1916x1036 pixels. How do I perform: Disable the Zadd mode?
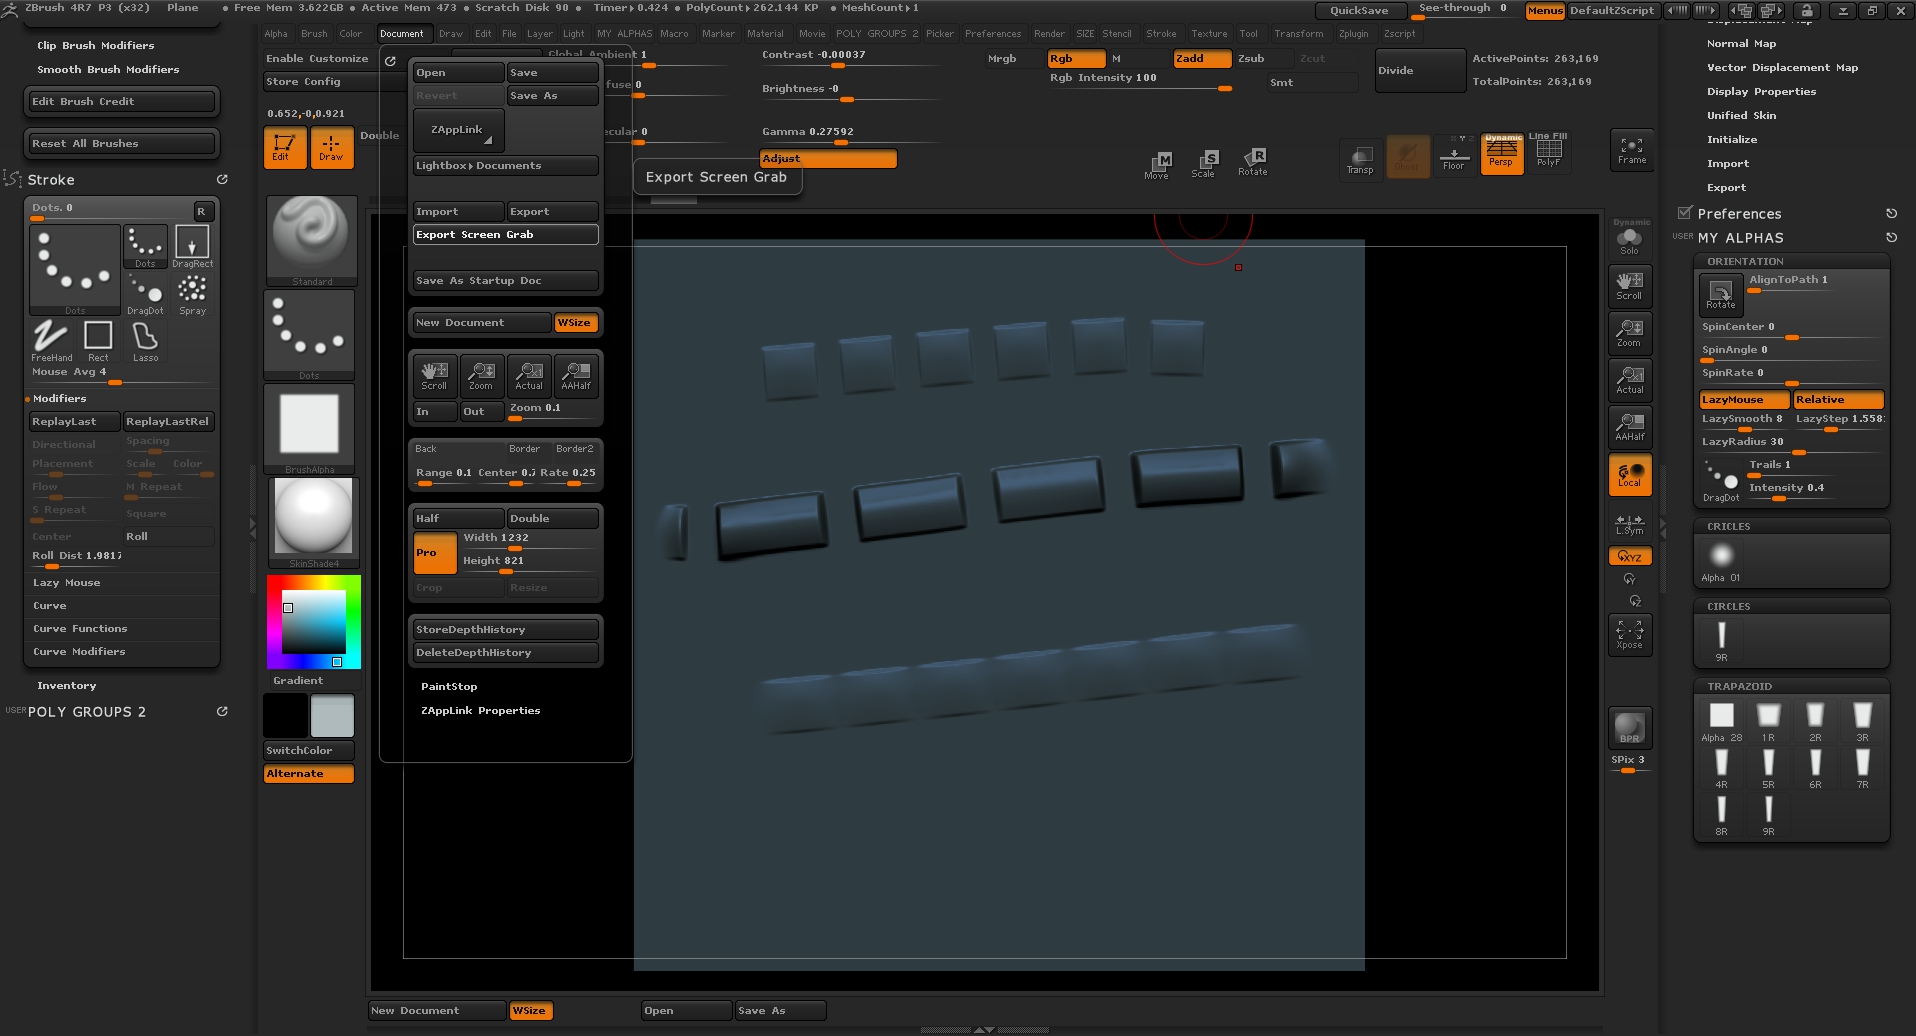1200,59
